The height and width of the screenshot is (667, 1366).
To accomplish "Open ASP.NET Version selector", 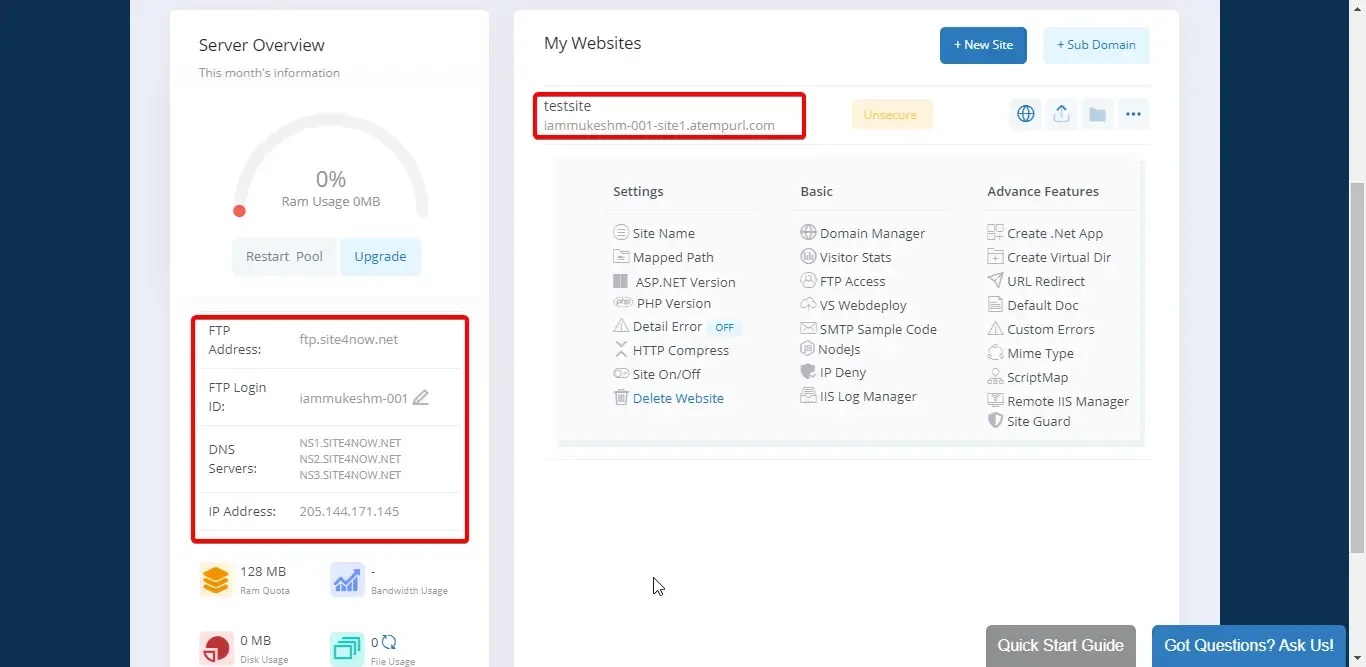I will [684, 281].
